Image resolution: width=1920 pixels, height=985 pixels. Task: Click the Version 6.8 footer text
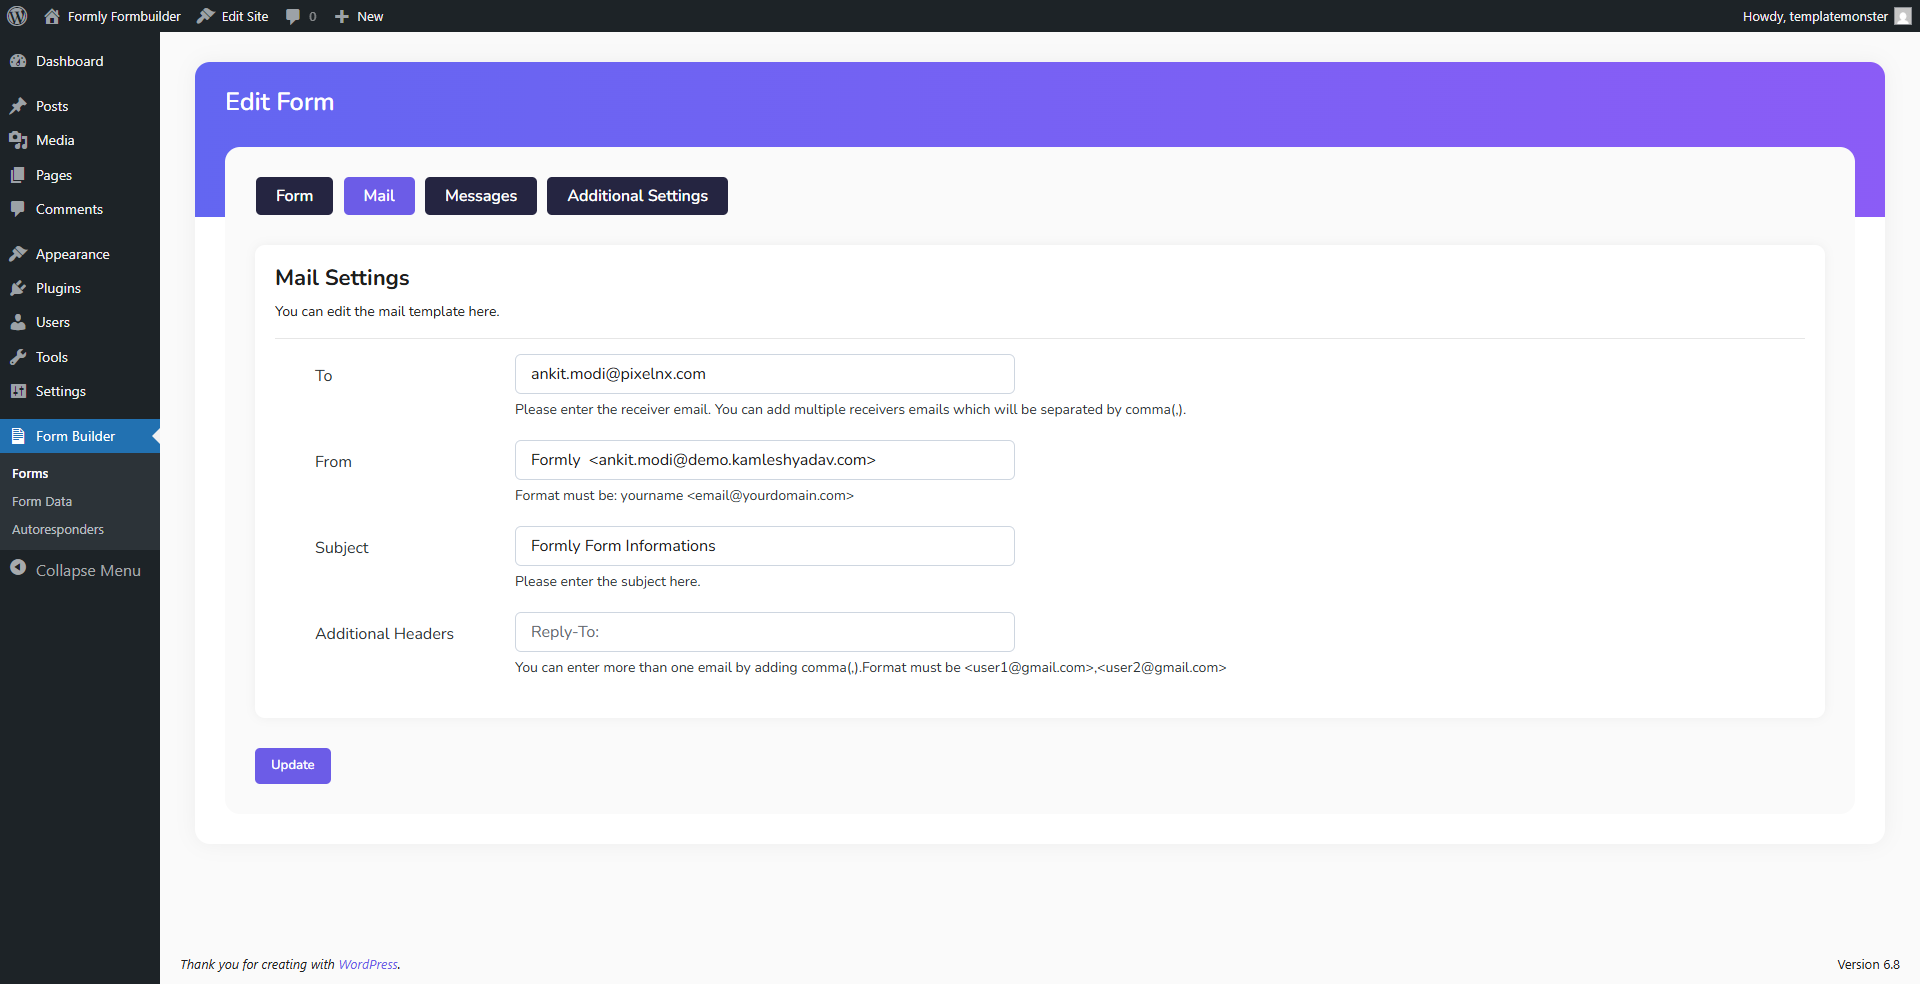[1868, 965]
